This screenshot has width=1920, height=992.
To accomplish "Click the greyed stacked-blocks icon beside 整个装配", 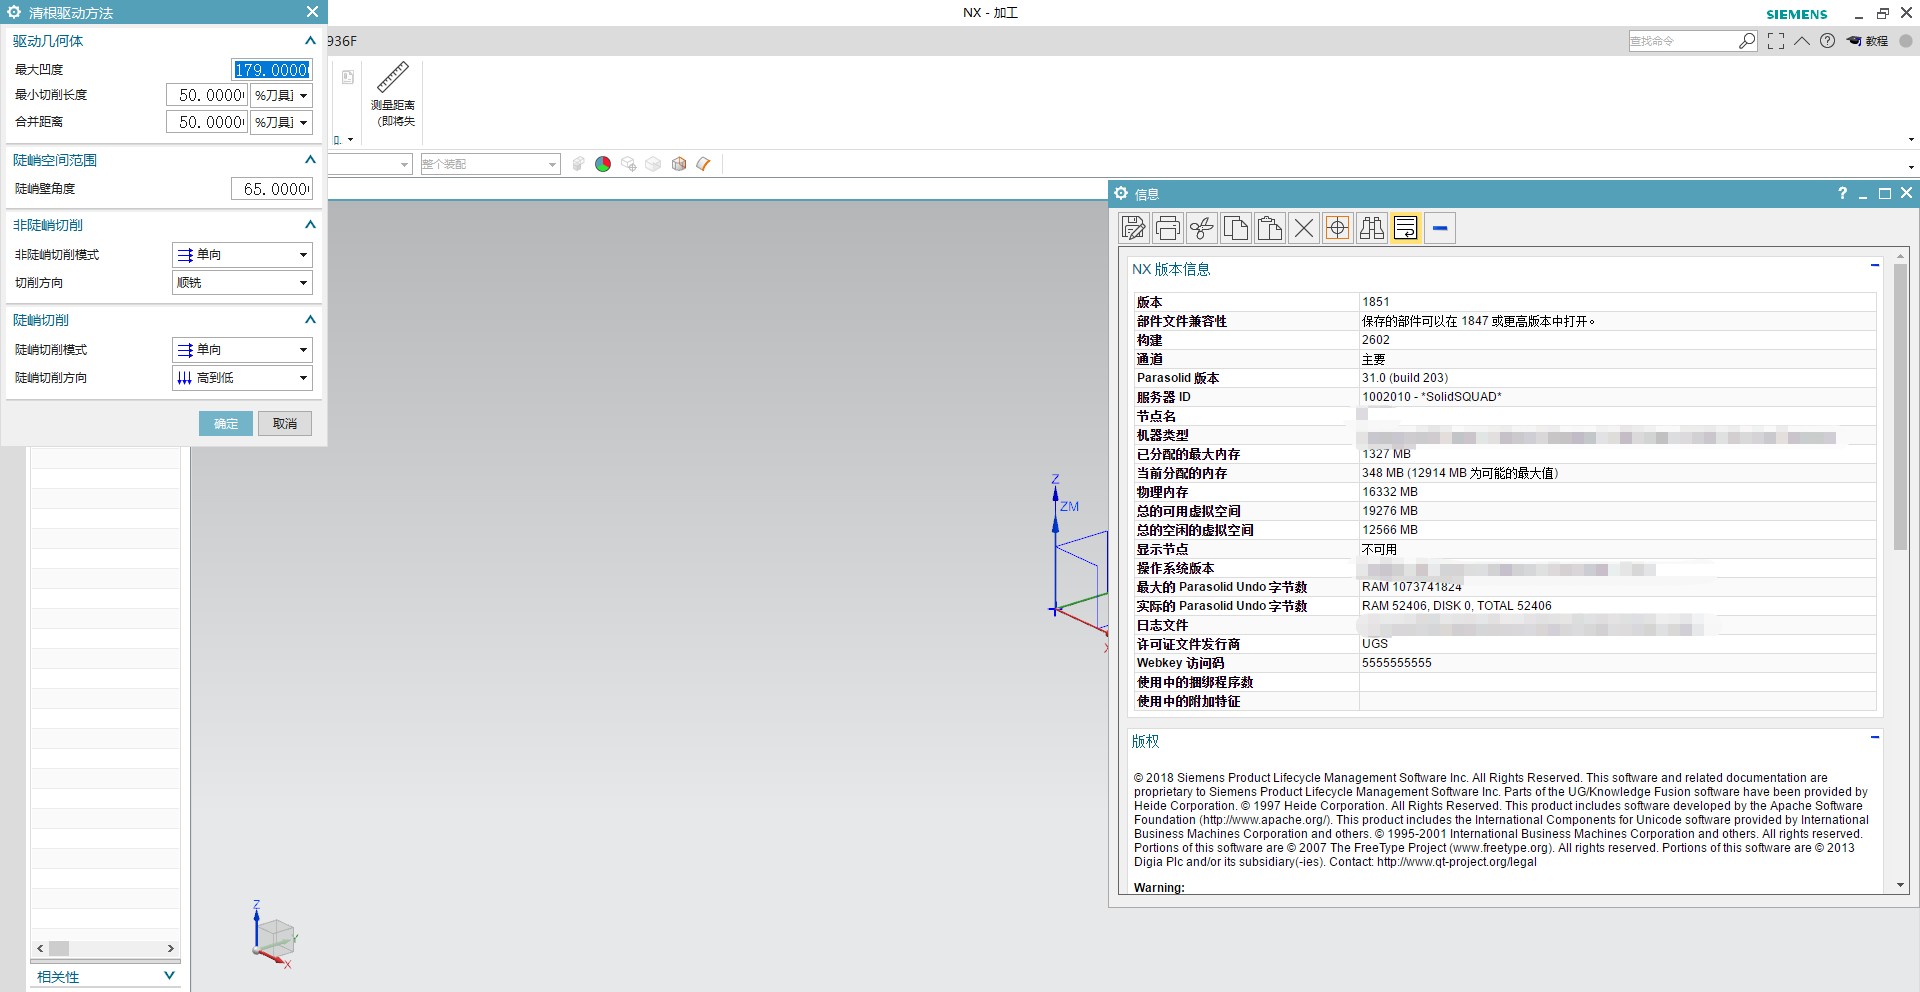I will pyautogui.click(x=578, y=164).
